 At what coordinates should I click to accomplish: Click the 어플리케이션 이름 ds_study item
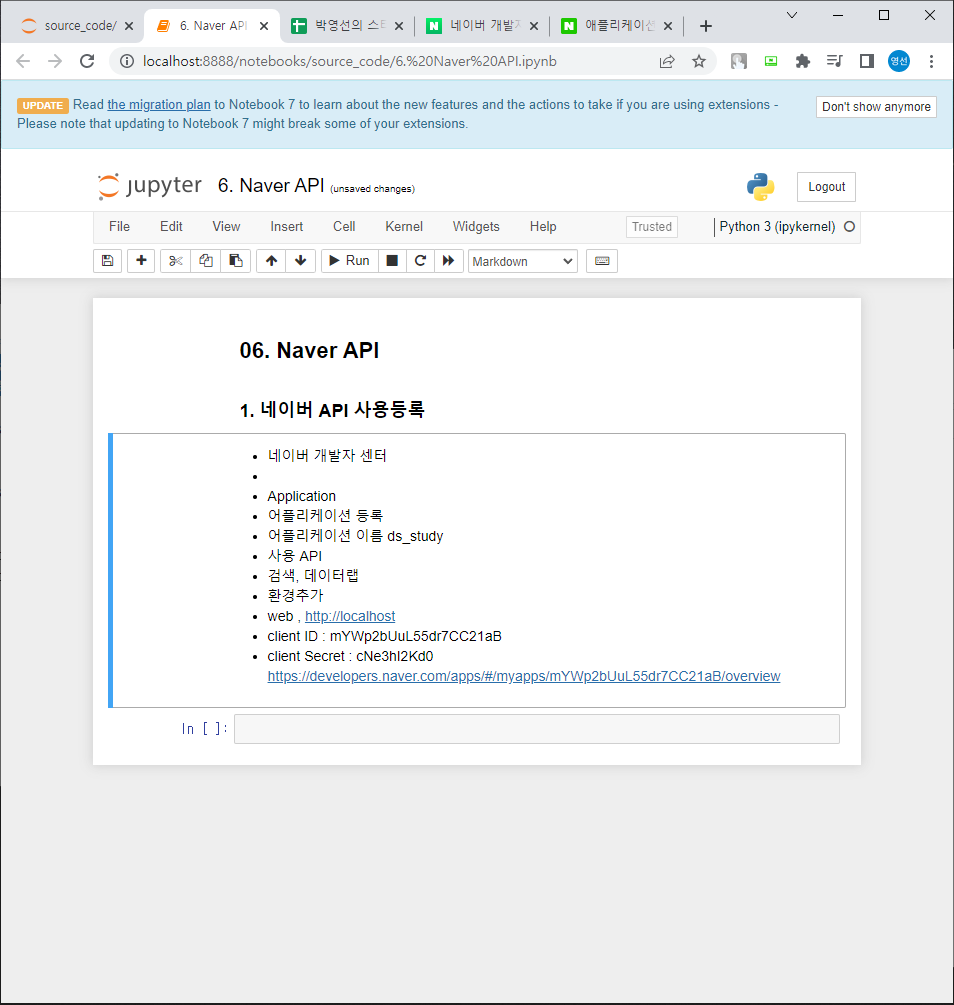[x=355, y=536]
